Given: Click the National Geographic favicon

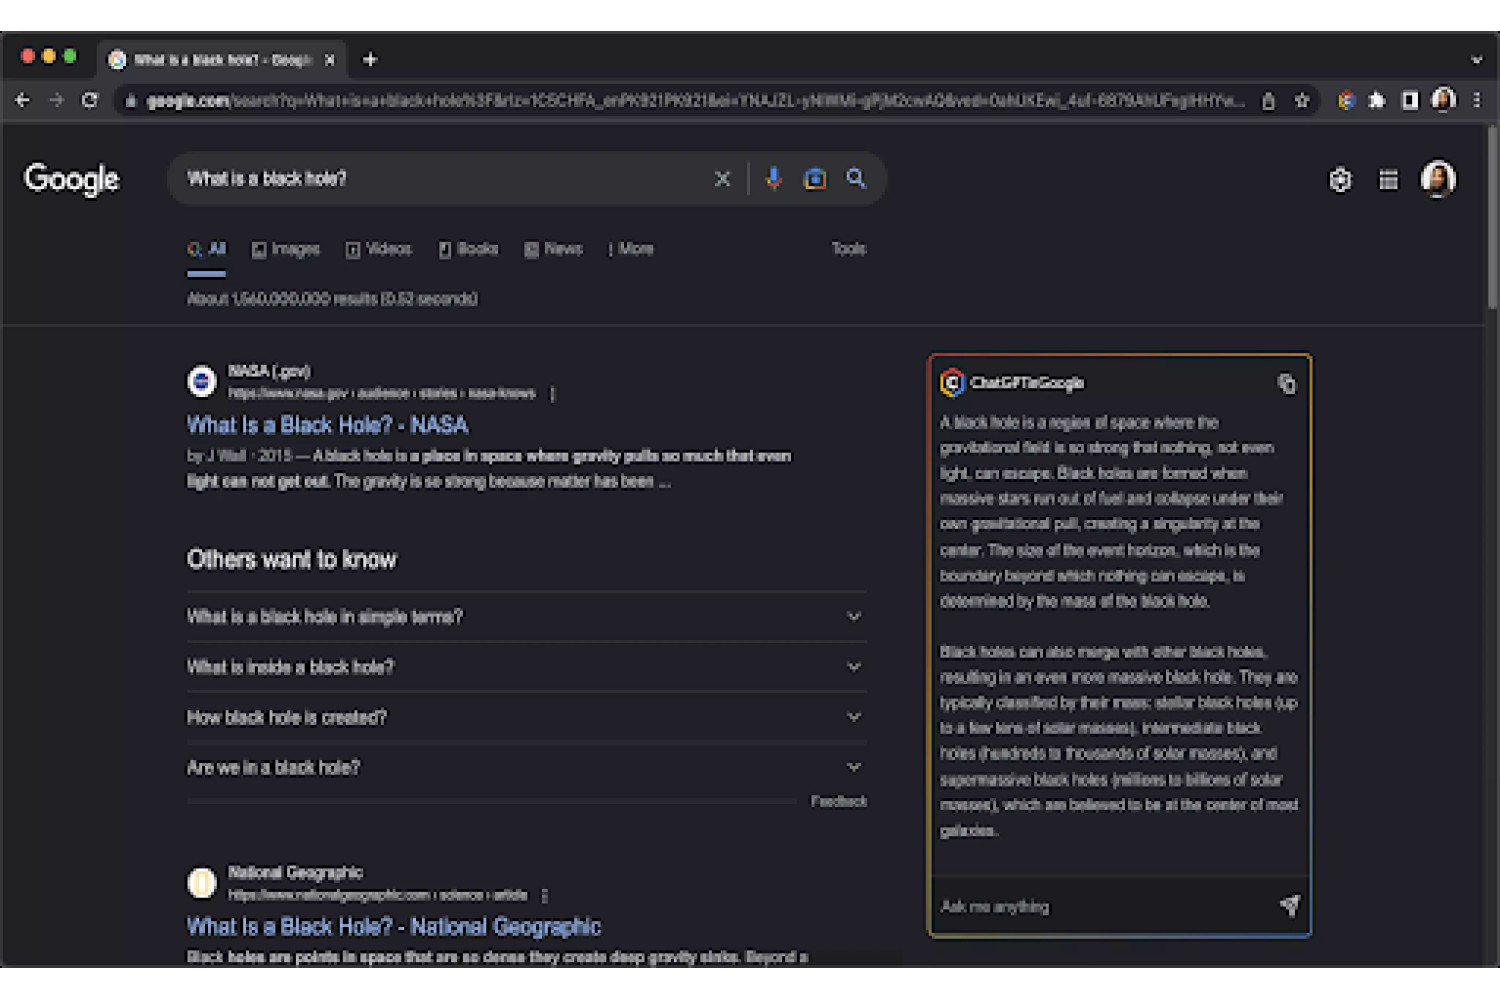Looking at the screenshot, I should (202, 883).
